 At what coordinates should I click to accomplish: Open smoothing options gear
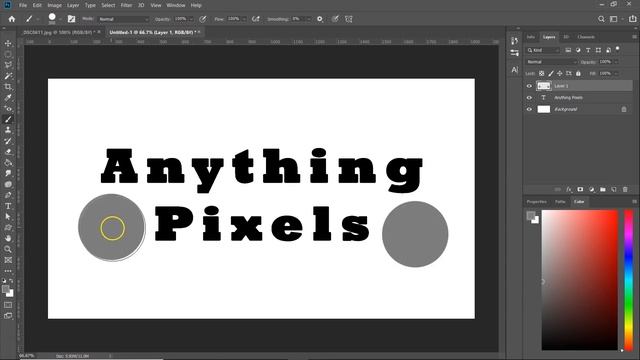[x=320, y=19]
